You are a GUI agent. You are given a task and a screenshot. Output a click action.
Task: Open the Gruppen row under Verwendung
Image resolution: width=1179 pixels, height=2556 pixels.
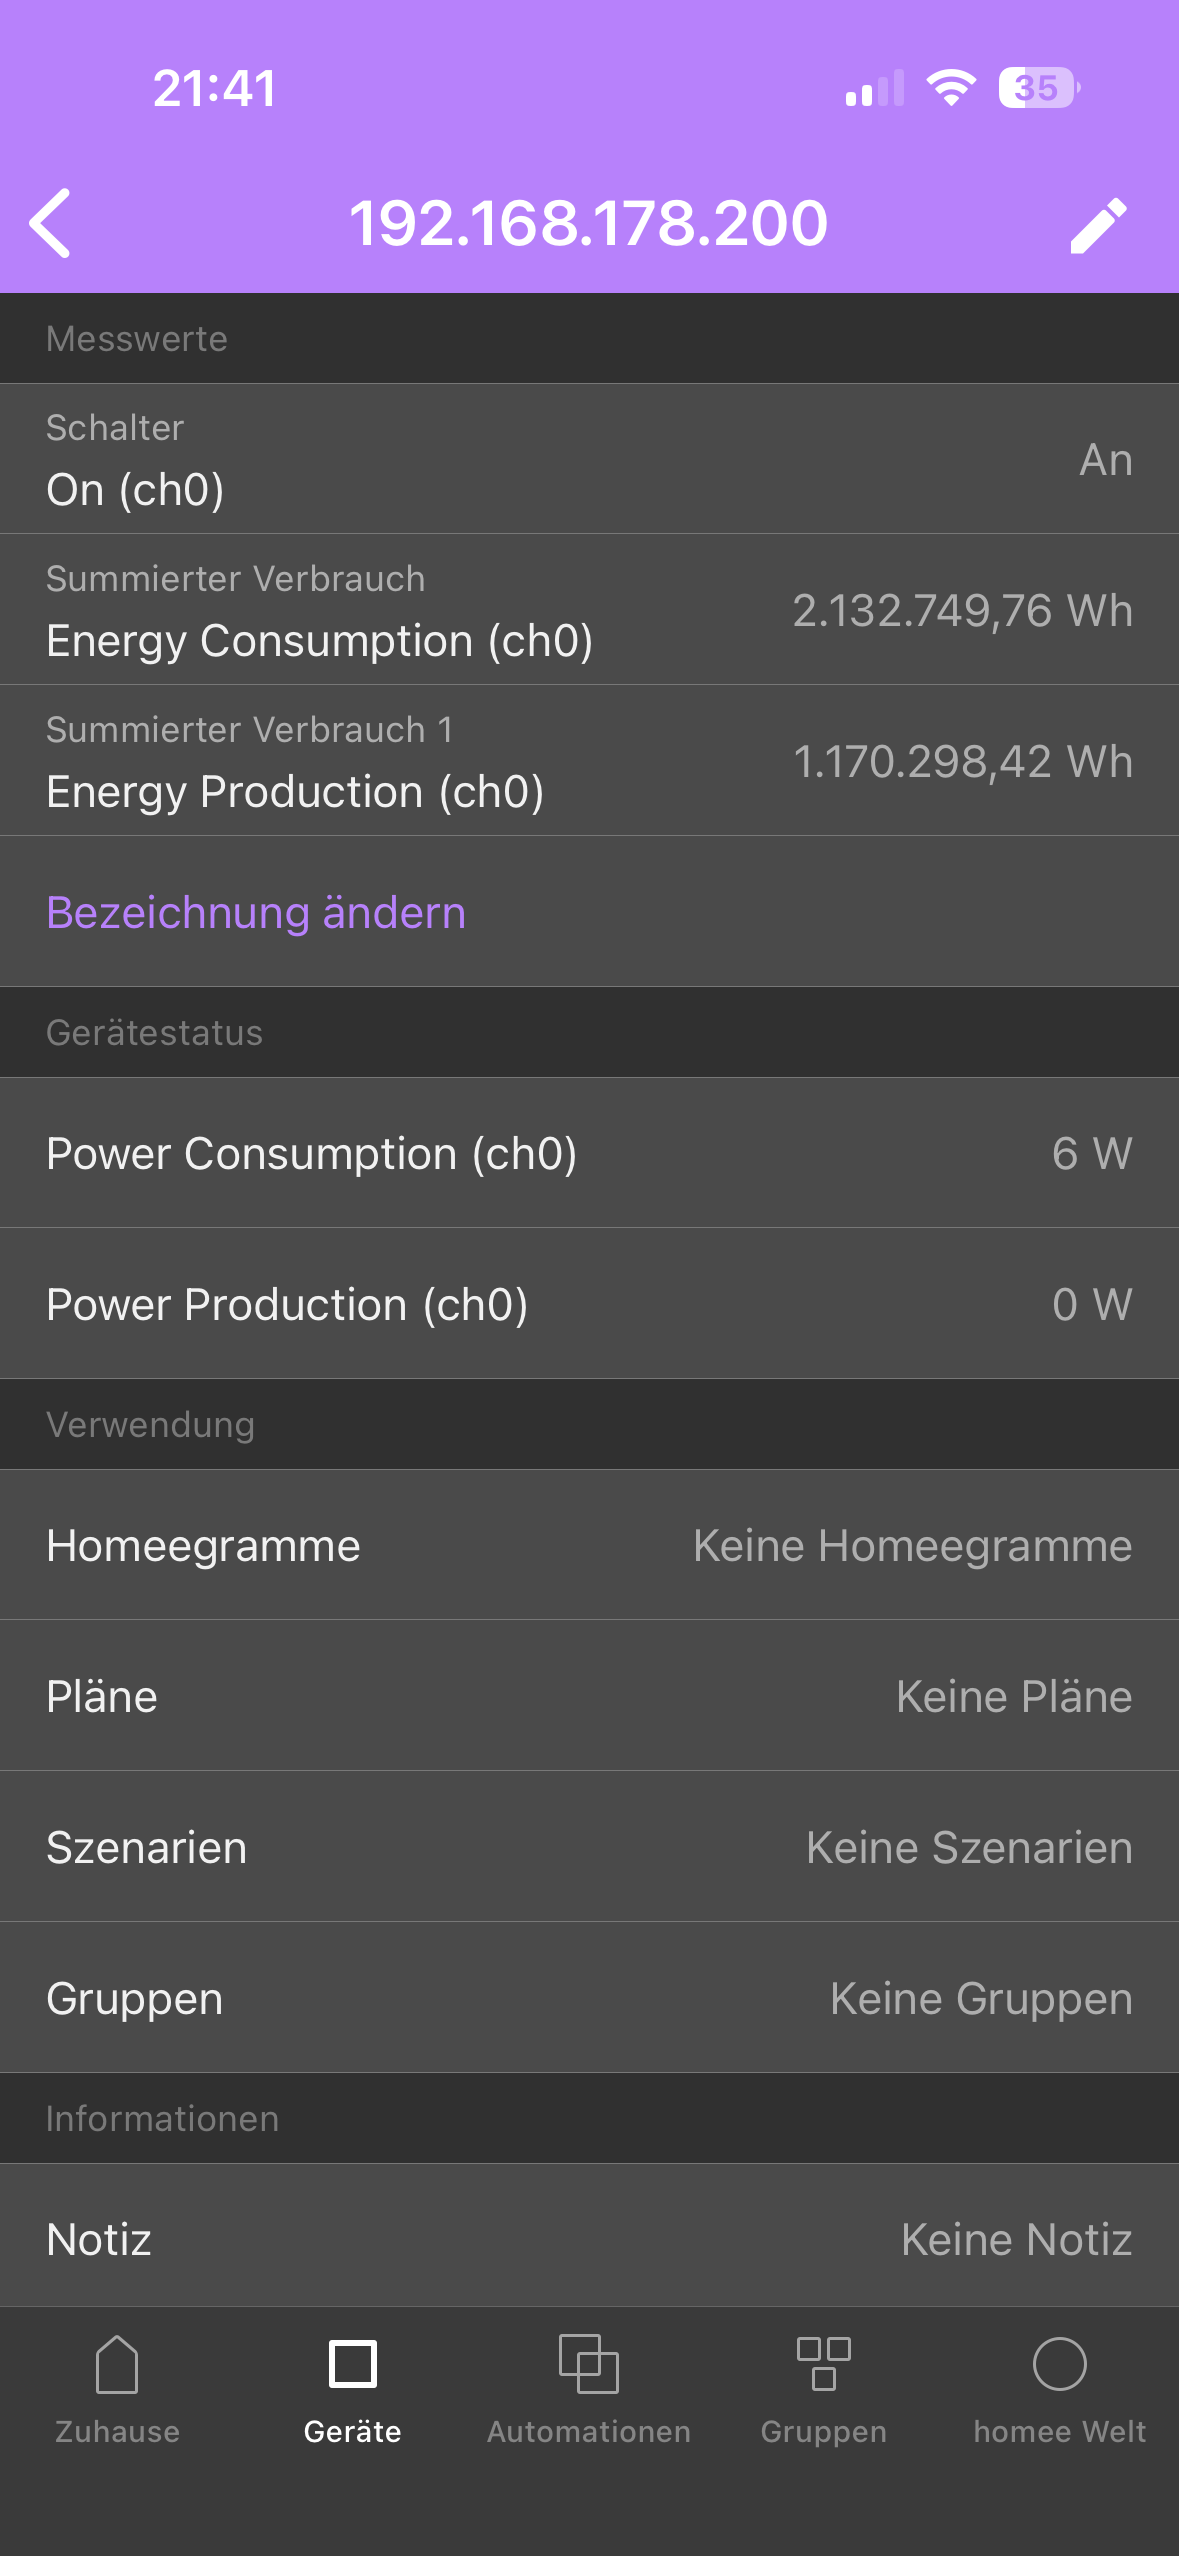pos(589,1999)
